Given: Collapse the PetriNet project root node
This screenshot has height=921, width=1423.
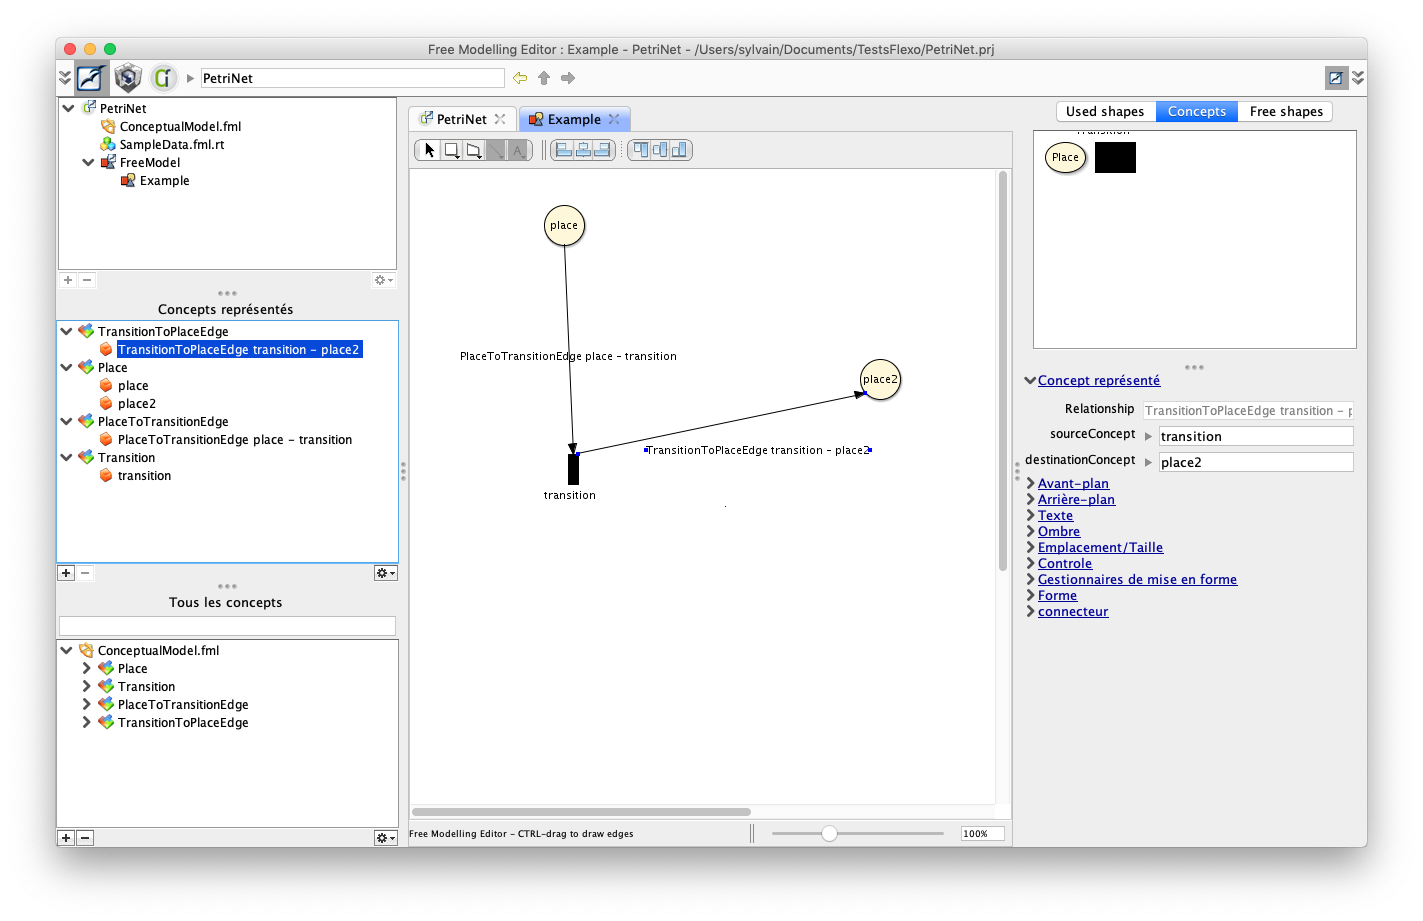Looking at the screenshot, I should point(68,108).
